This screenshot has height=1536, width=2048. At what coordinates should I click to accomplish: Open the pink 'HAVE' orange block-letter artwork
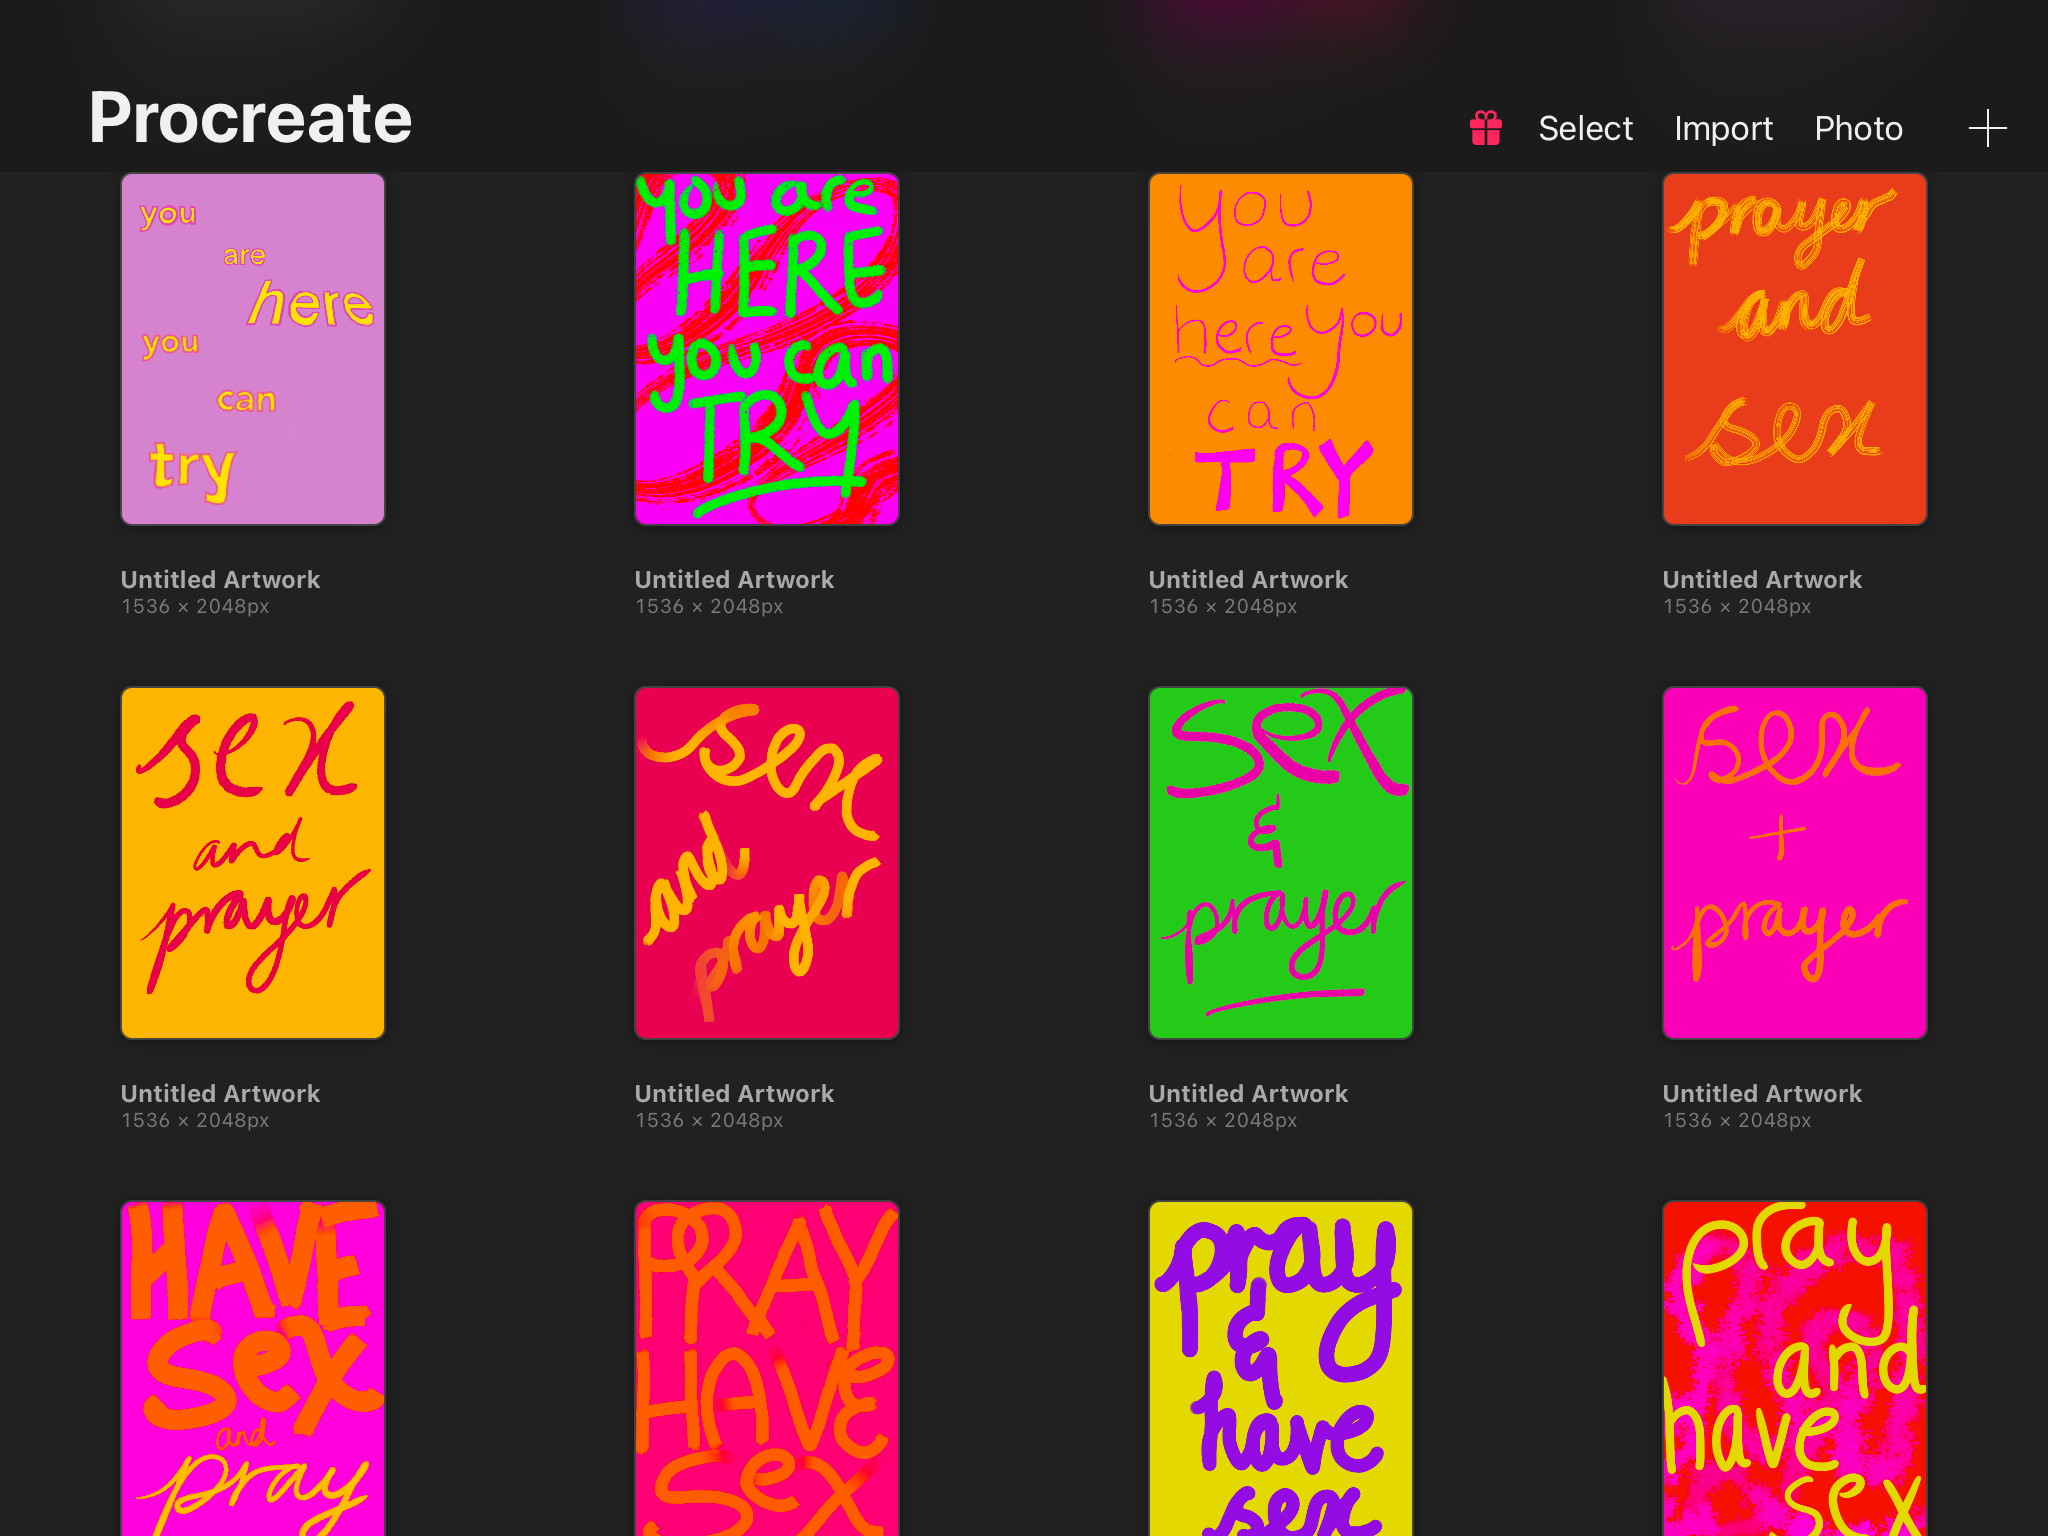click(x=253, y=1368)
